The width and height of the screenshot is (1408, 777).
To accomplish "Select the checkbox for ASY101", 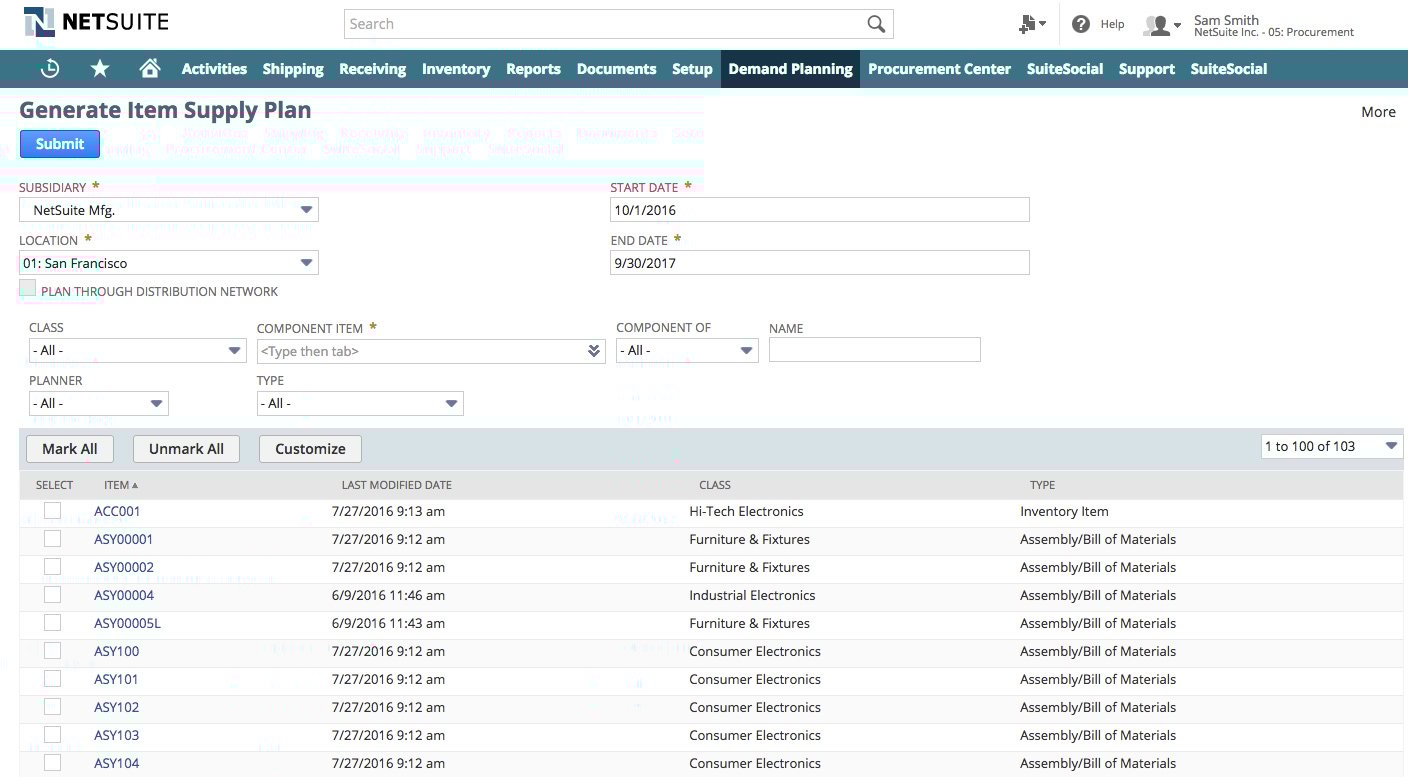I will [x=52, y=679].
